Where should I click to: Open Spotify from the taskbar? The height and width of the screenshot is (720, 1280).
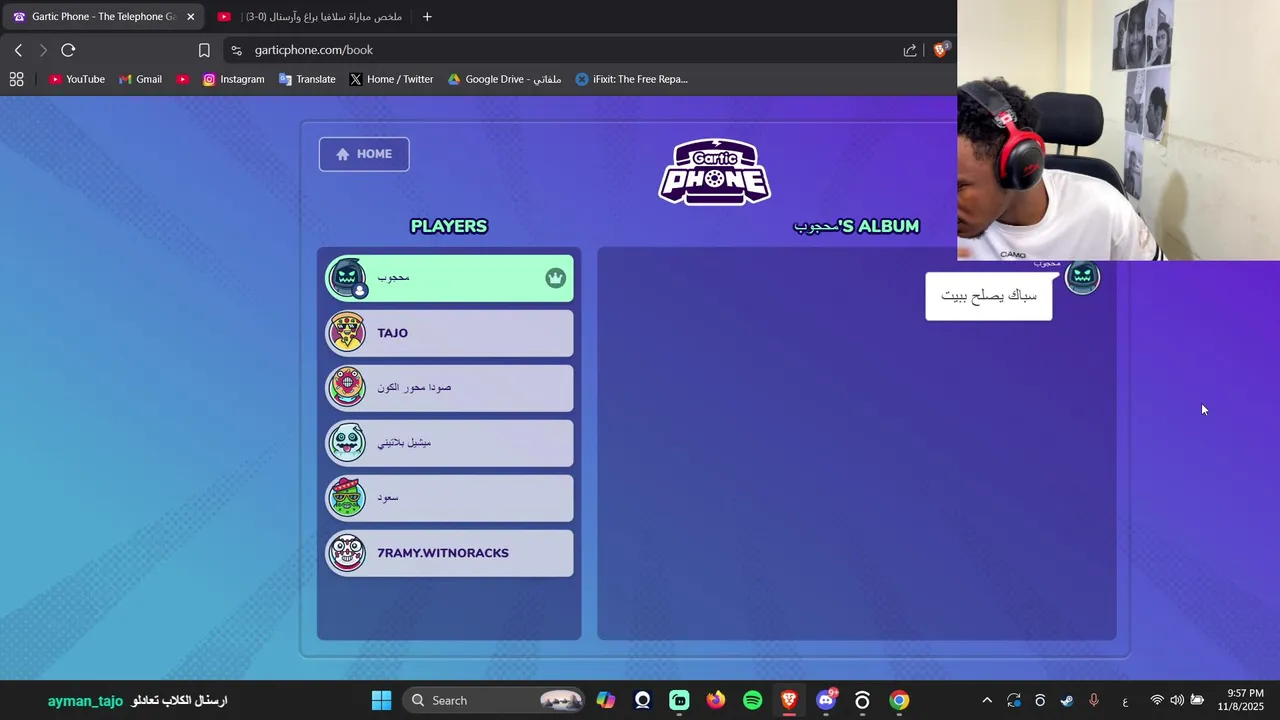752,700
